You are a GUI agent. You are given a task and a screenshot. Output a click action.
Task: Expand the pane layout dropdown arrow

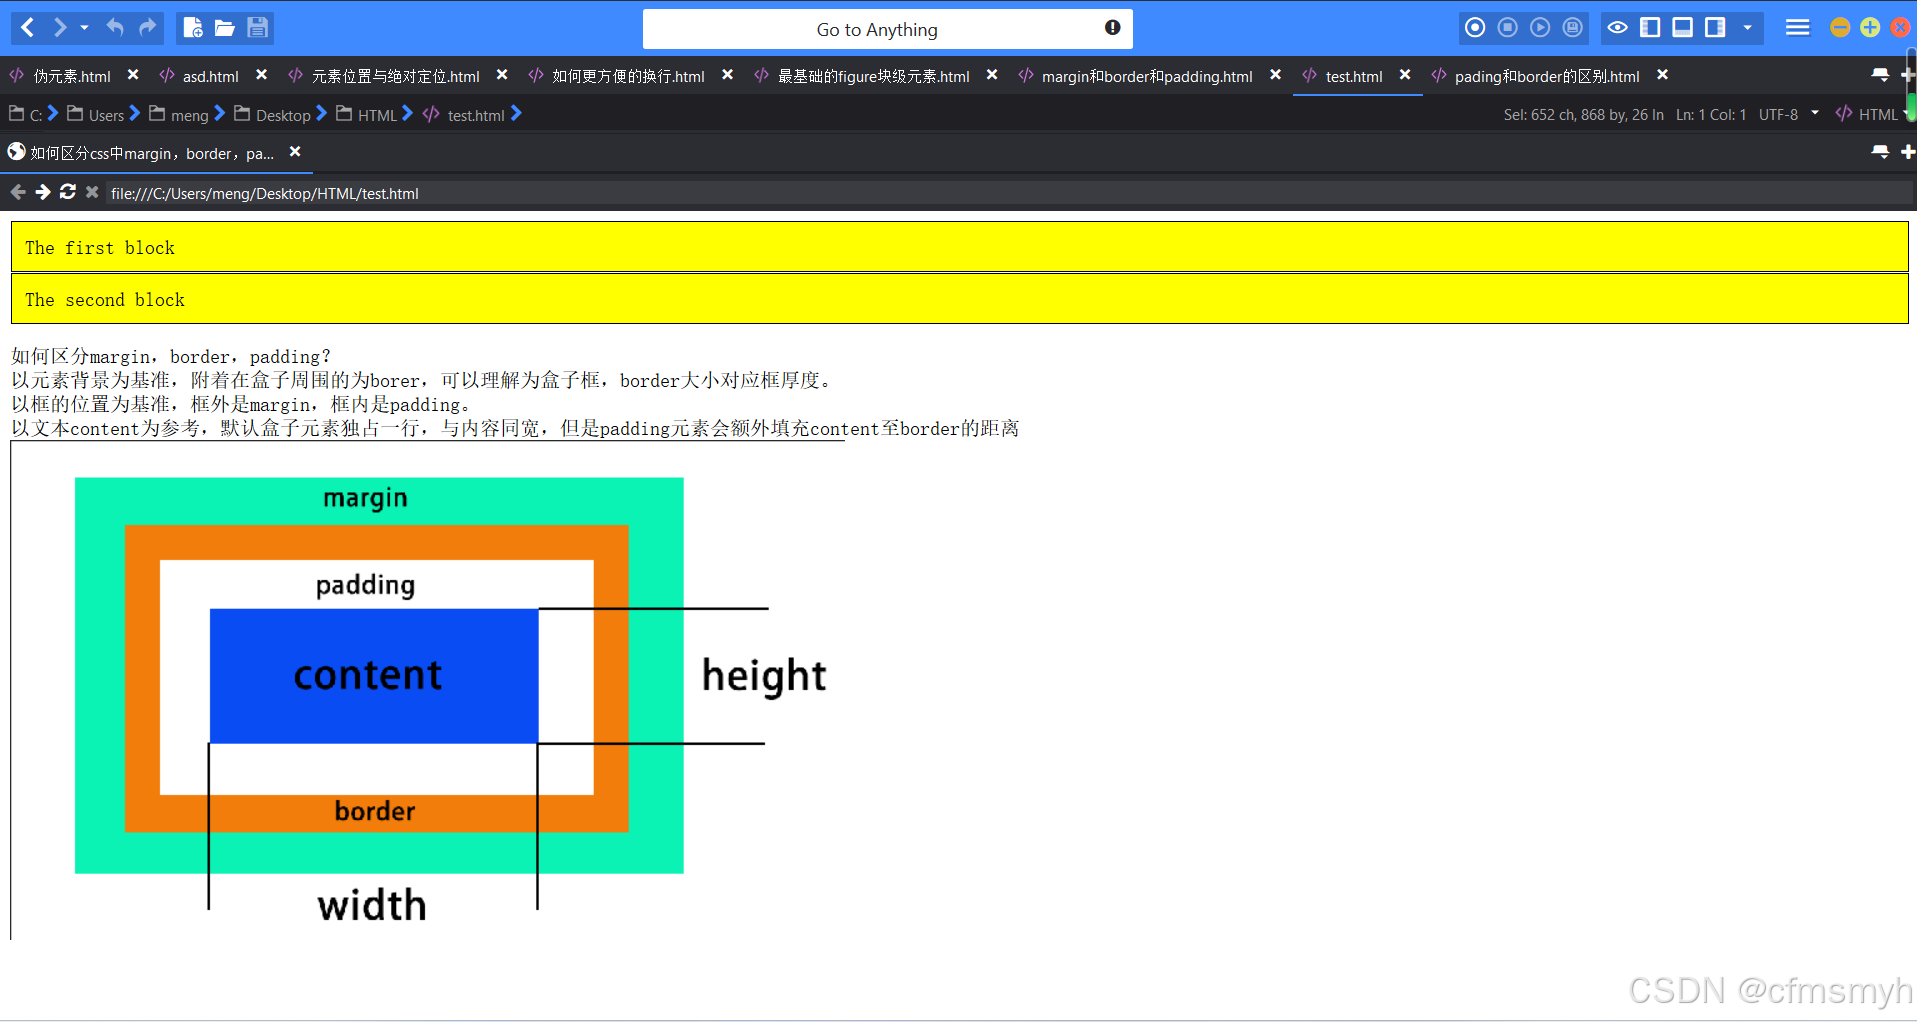1748,28
